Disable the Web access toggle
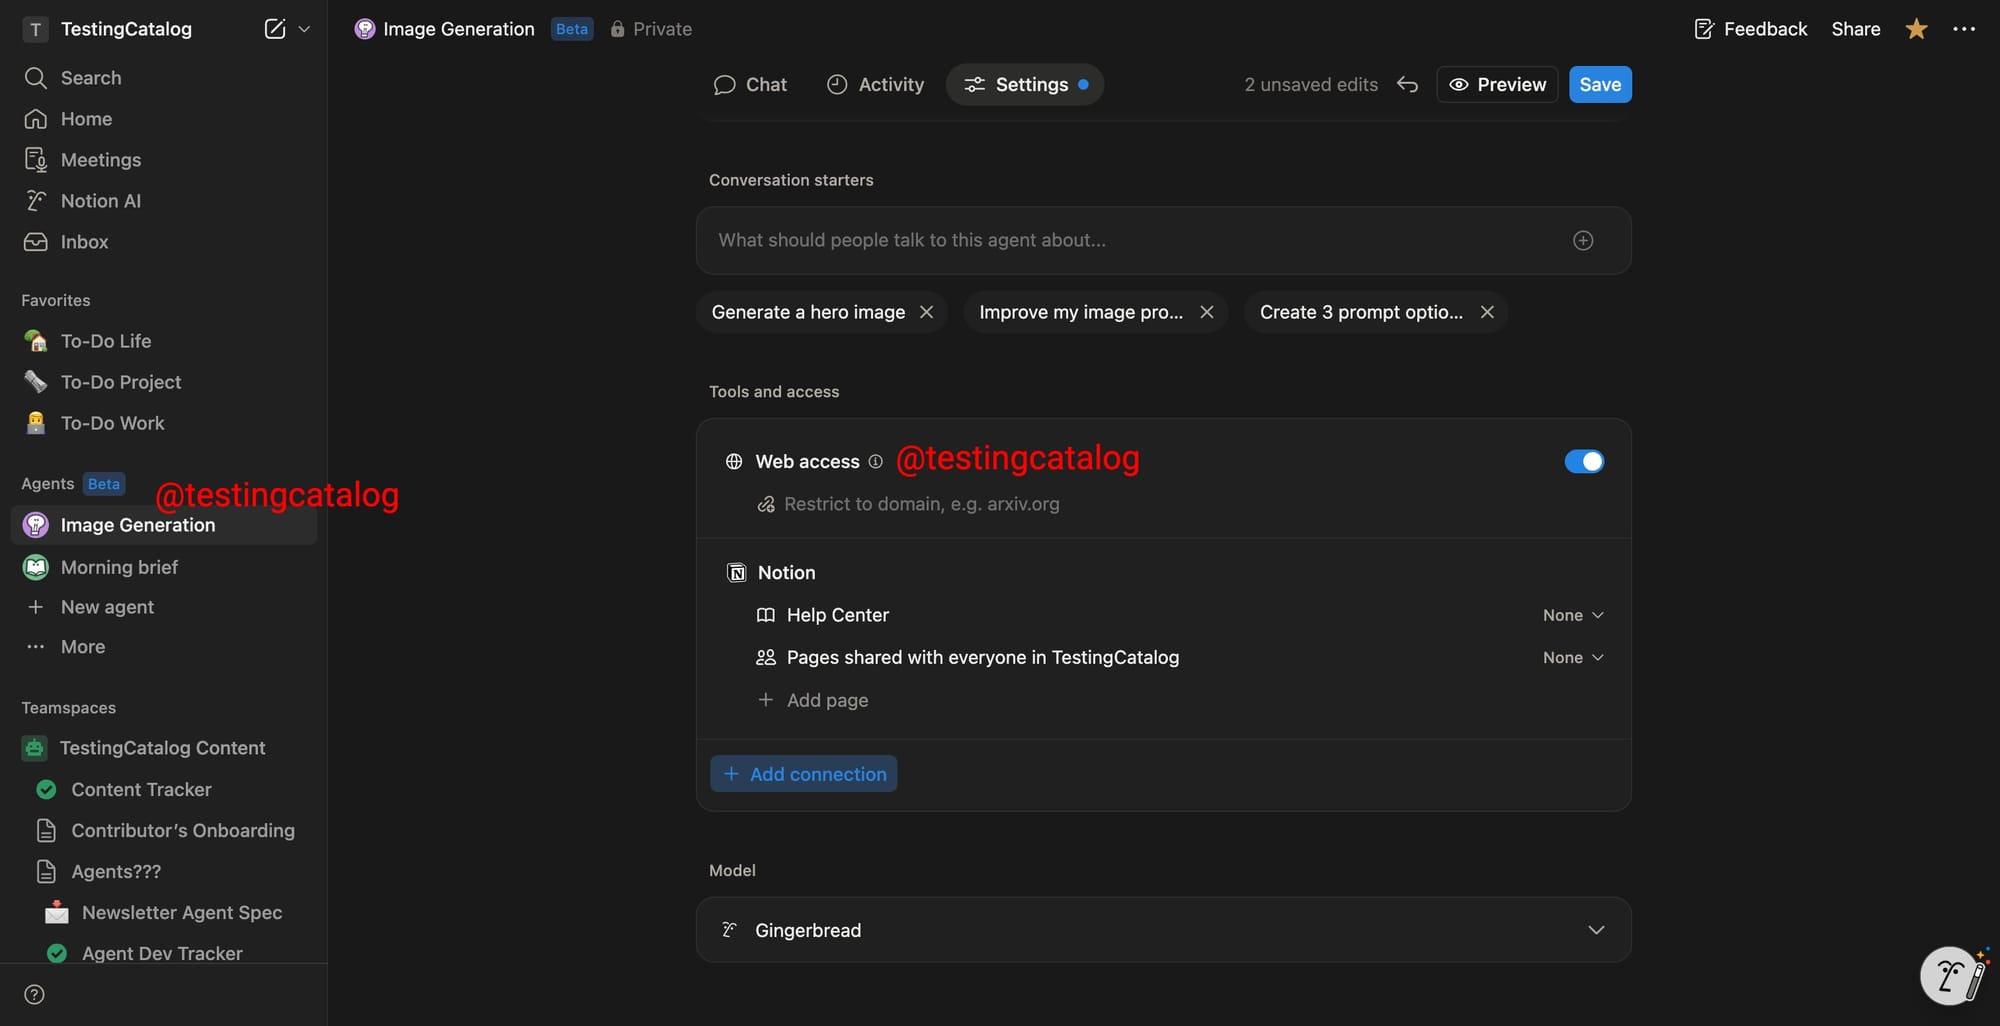2000x1026 pixels. [x=1583, y=461]
